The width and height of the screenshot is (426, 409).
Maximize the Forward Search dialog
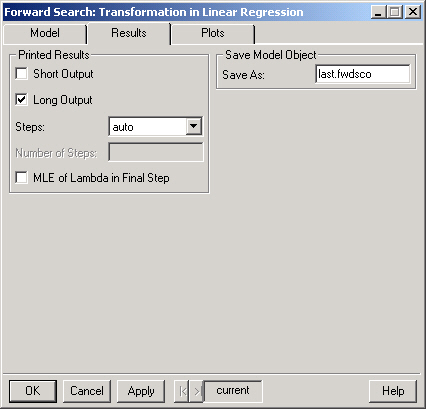pyautogui.click(x=395, y=12)
